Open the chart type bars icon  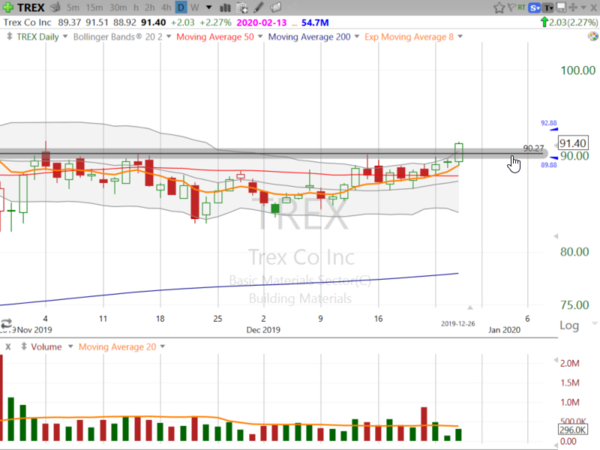pyautogui.click(x=225, y=7)
